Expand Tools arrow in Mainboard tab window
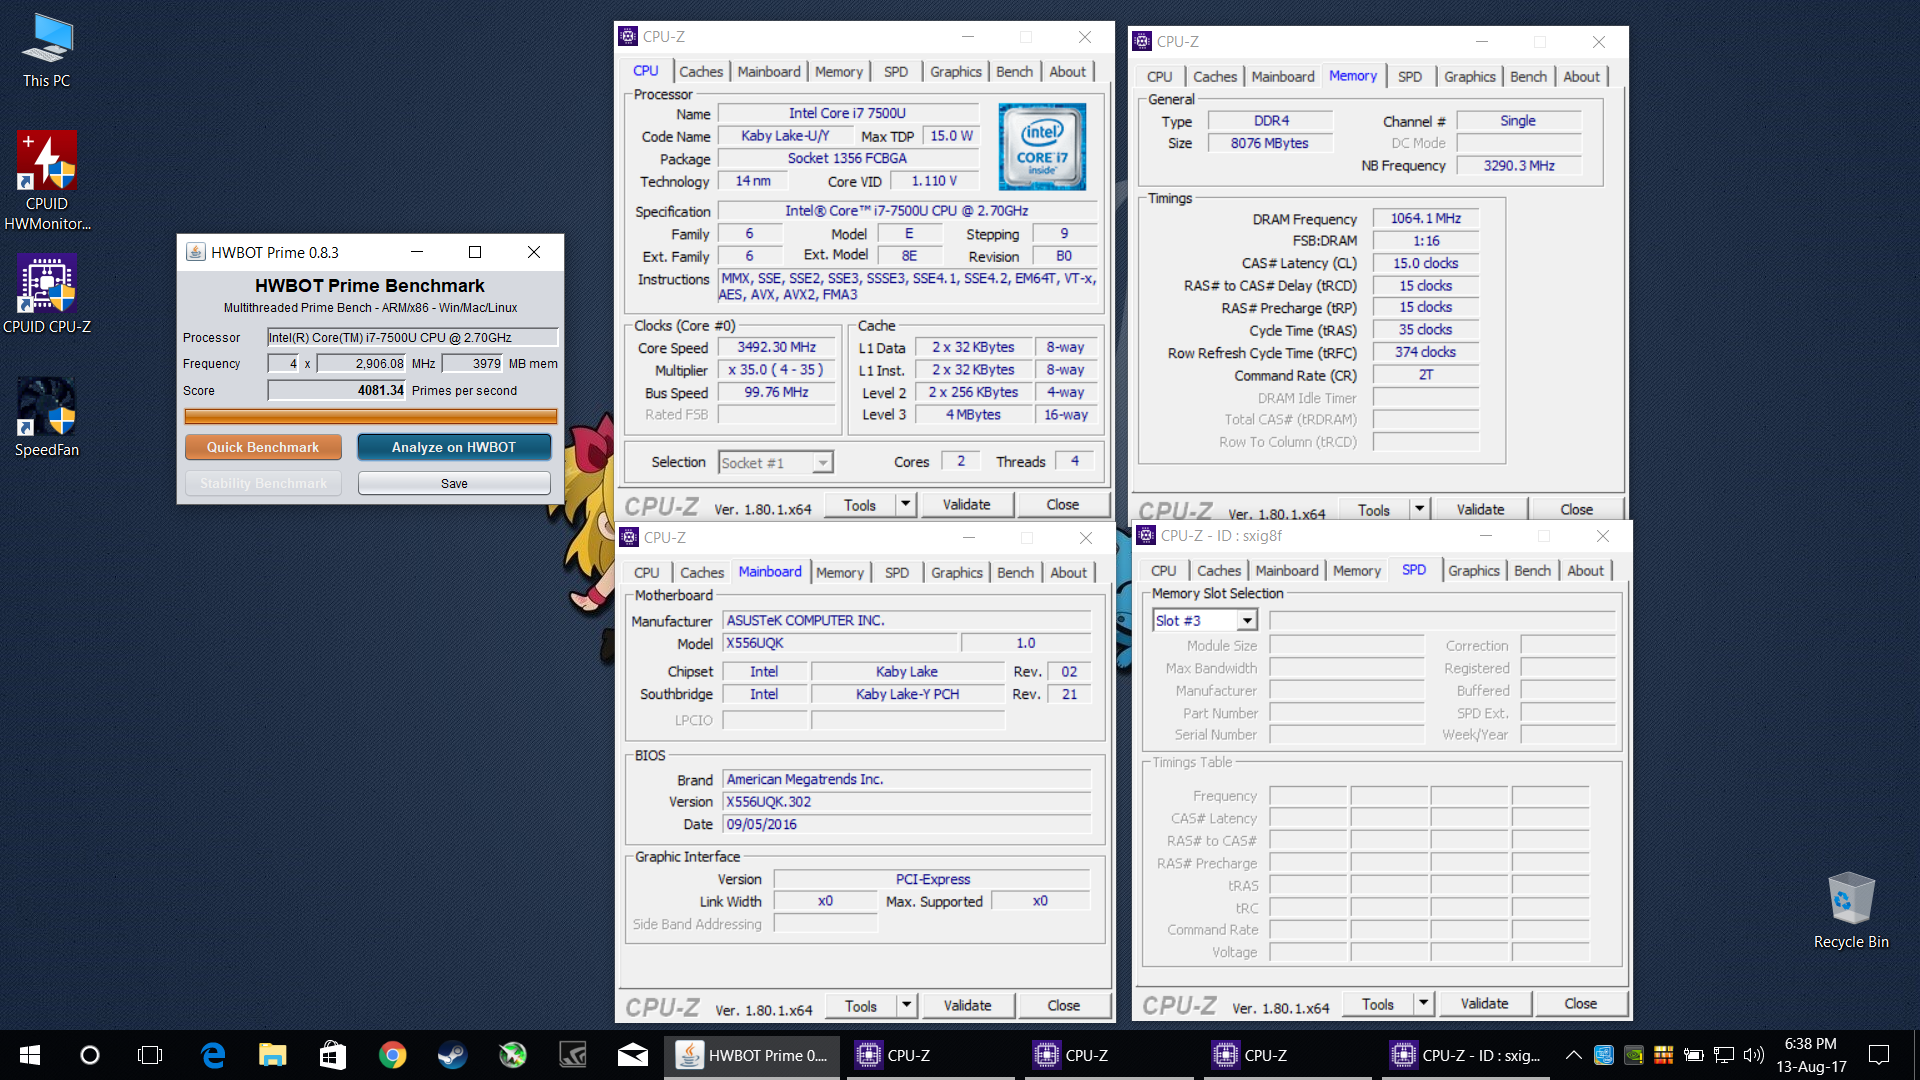Viewport: 1920px width, 1080px height. coord(907,1005)
